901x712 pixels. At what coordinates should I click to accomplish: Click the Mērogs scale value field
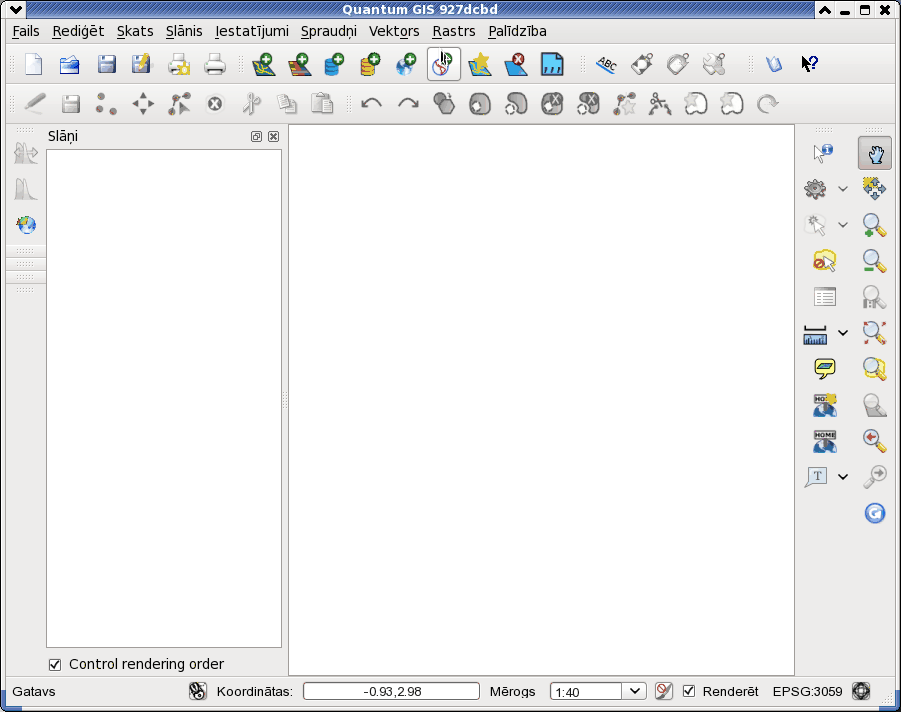coord(586,691)
